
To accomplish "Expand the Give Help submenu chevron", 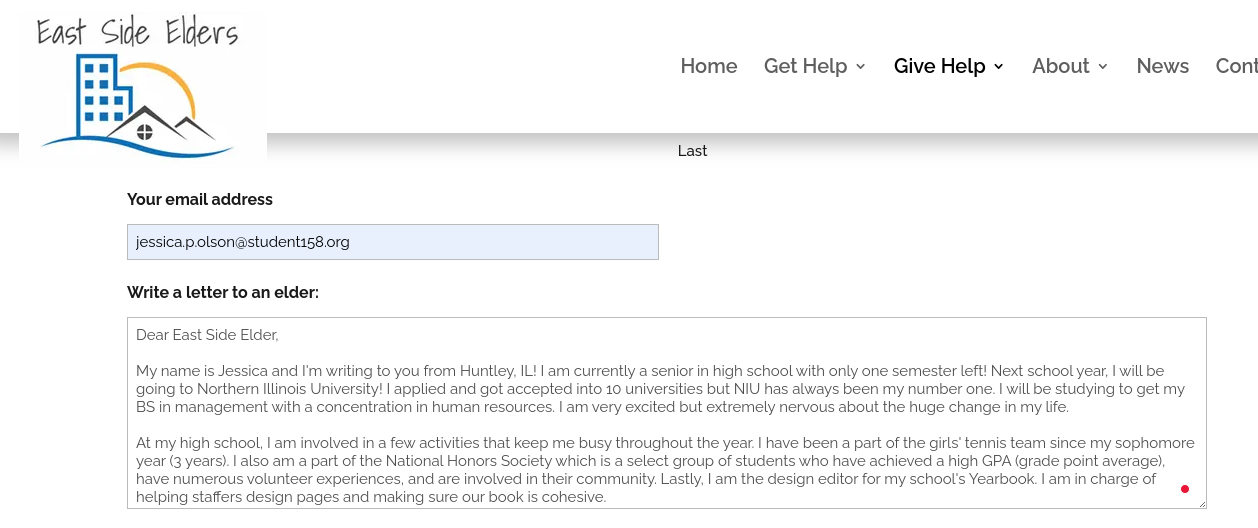I will click(x=998, y=67).
